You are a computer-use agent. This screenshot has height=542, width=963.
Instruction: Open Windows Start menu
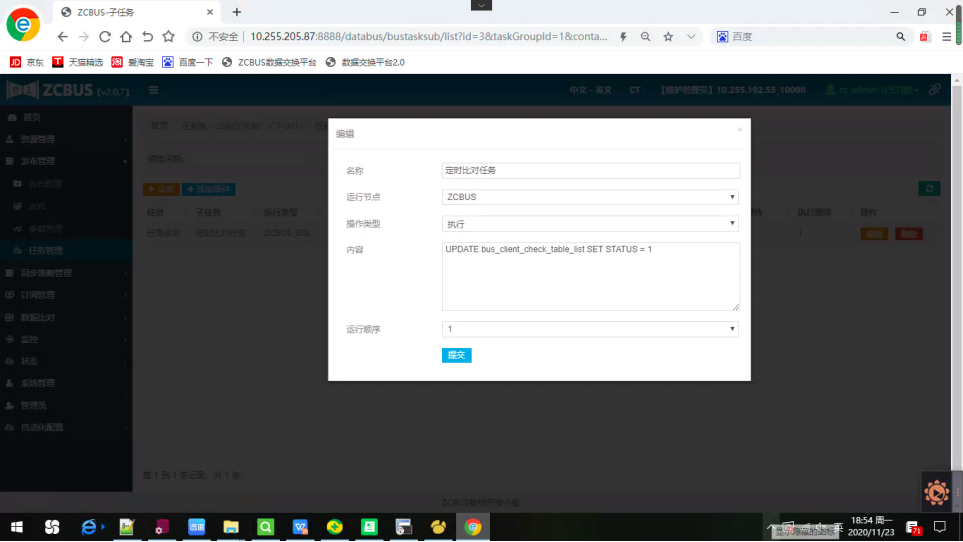17,526
